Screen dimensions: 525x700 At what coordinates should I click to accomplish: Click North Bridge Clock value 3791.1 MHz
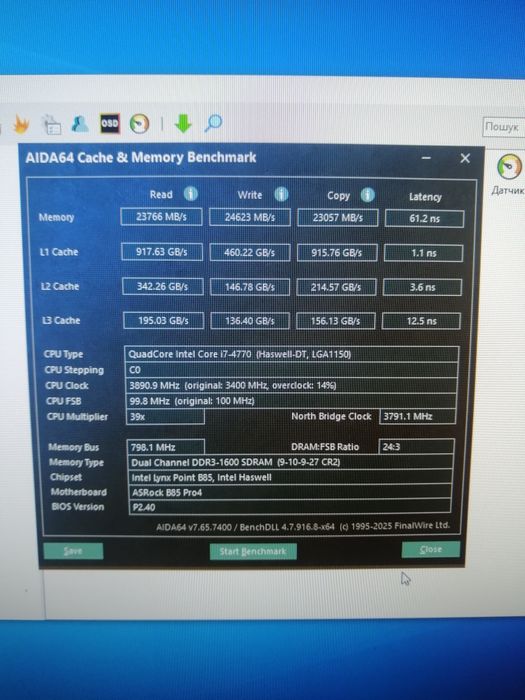tap(417, 416)
